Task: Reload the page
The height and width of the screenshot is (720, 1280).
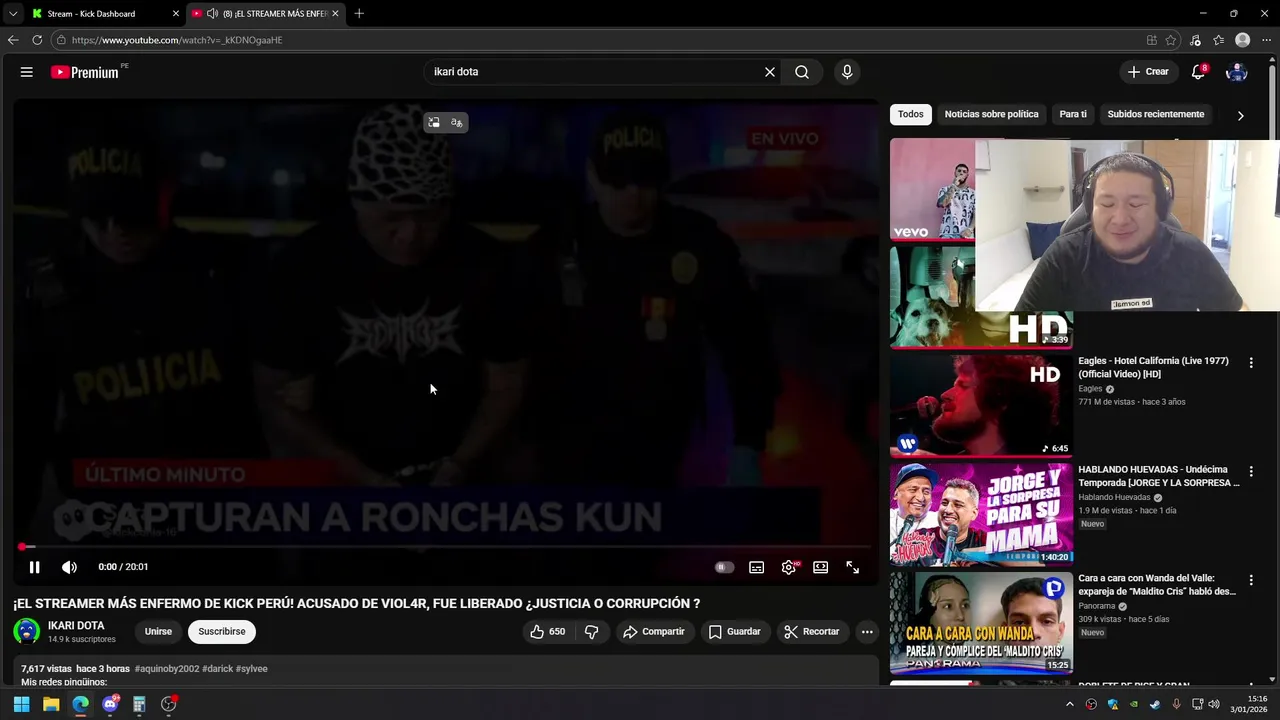Action: (x=37, y=40)
